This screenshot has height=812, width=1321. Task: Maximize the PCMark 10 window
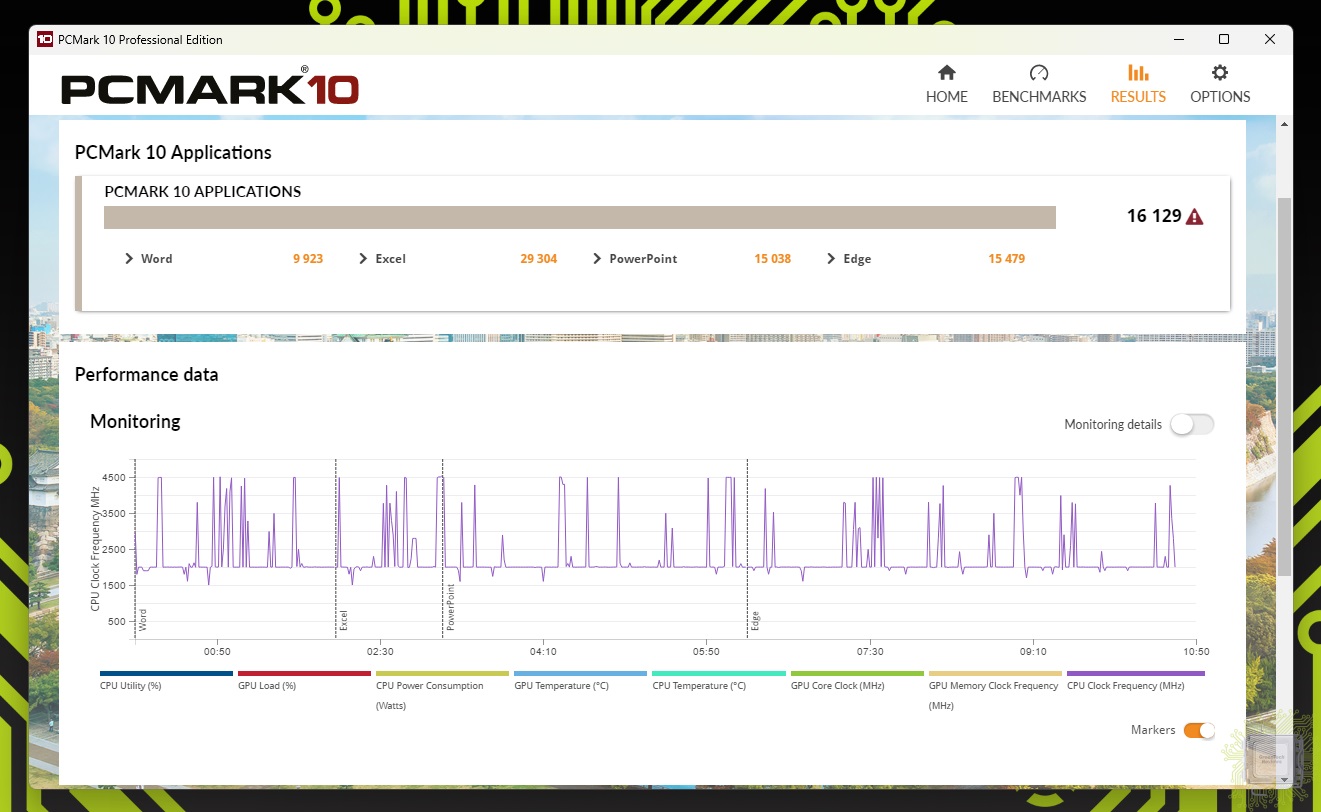tap(1224, 39)
